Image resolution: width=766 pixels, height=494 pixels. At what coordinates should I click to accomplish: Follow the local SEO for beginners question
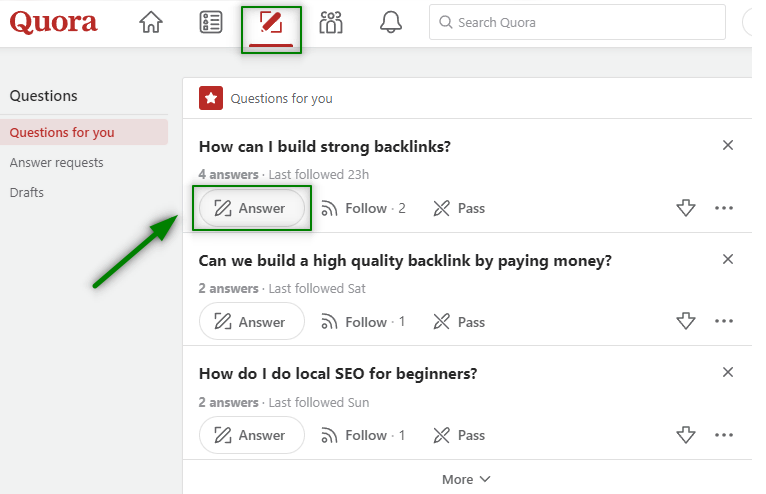click(363, 435)
